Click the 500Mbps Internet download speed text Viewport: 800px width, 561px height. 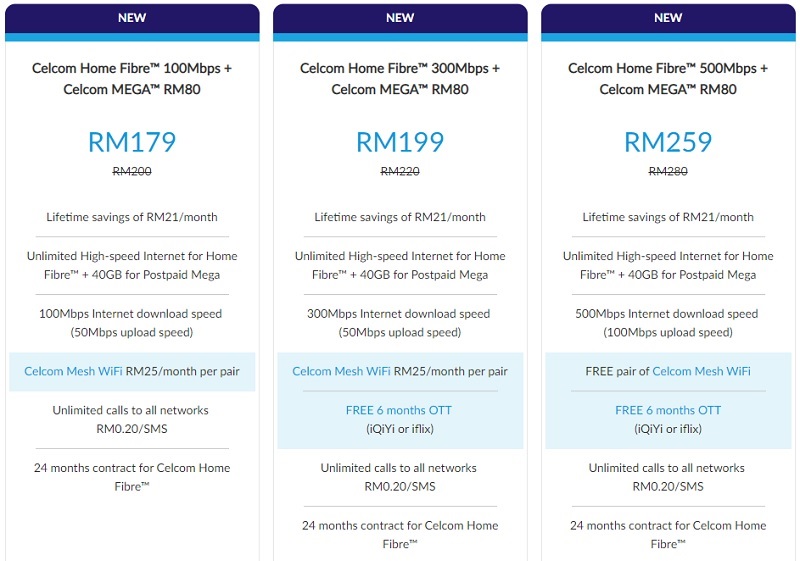click(x=667, y=314)
